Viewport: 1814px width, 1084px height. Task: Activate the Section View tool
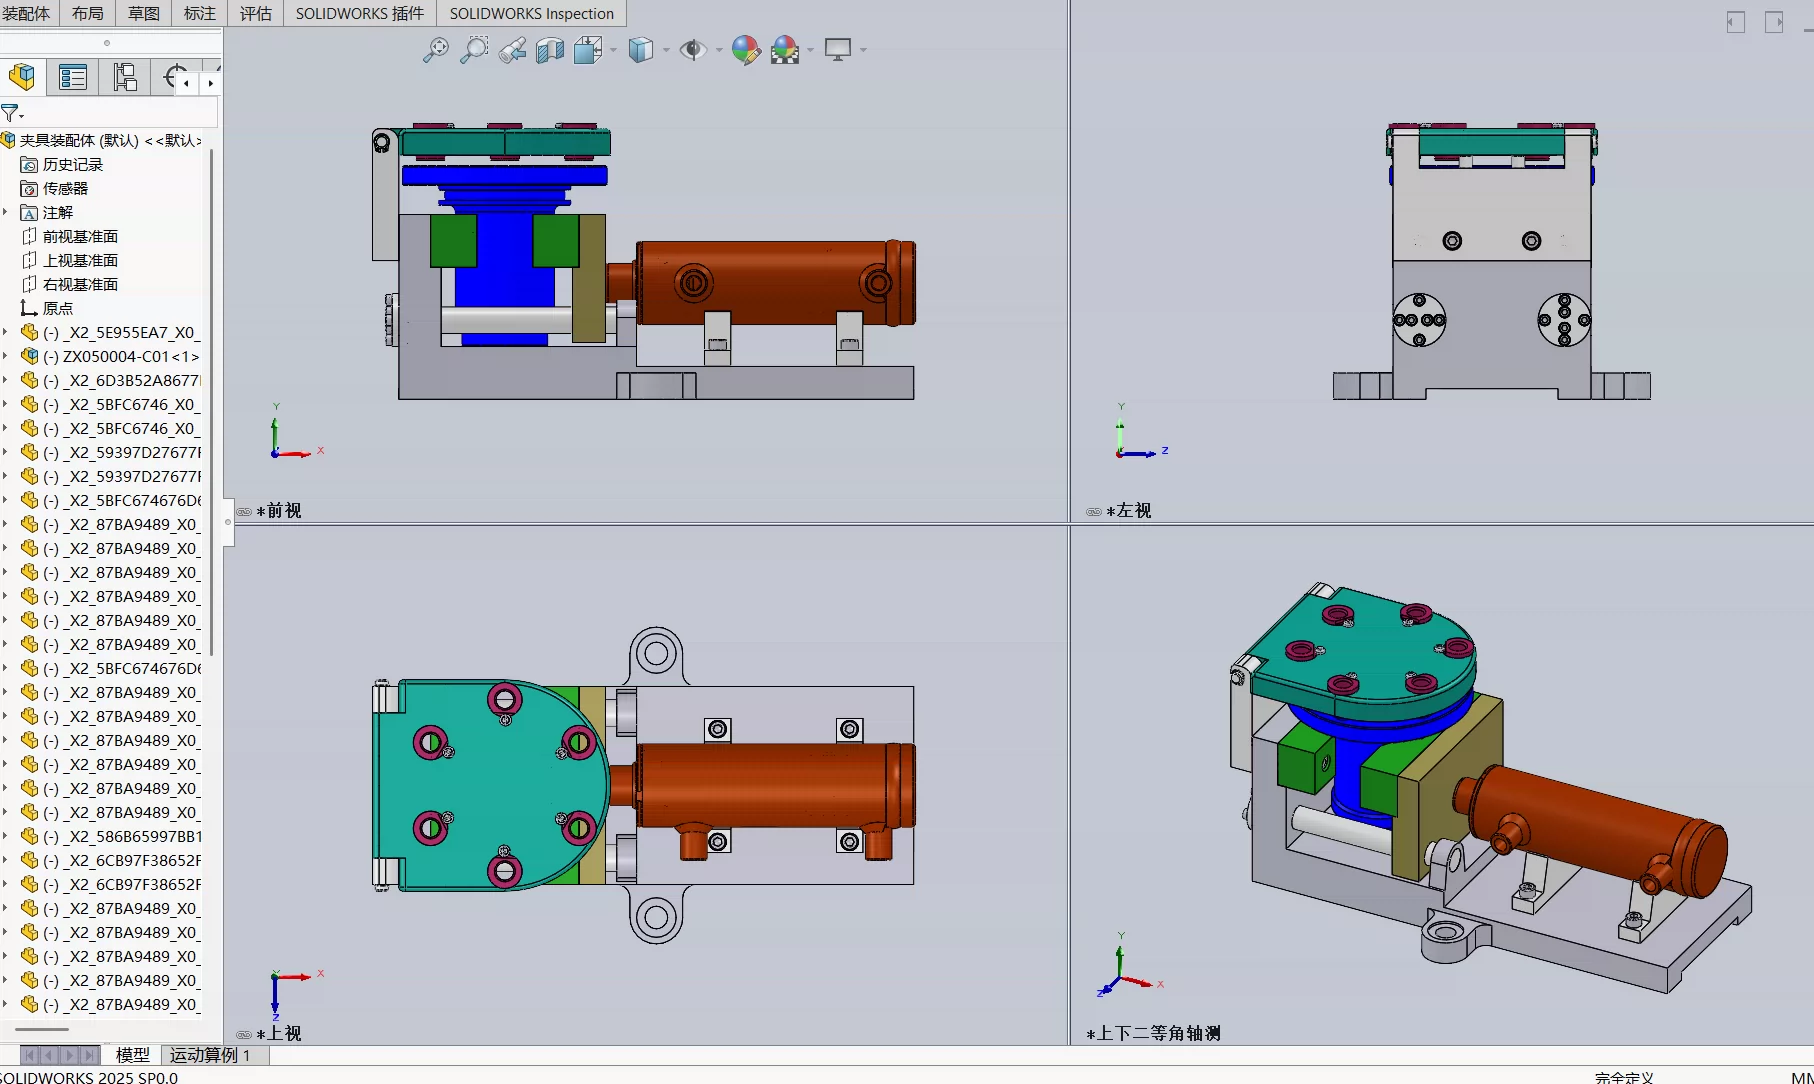pos(550,49)
